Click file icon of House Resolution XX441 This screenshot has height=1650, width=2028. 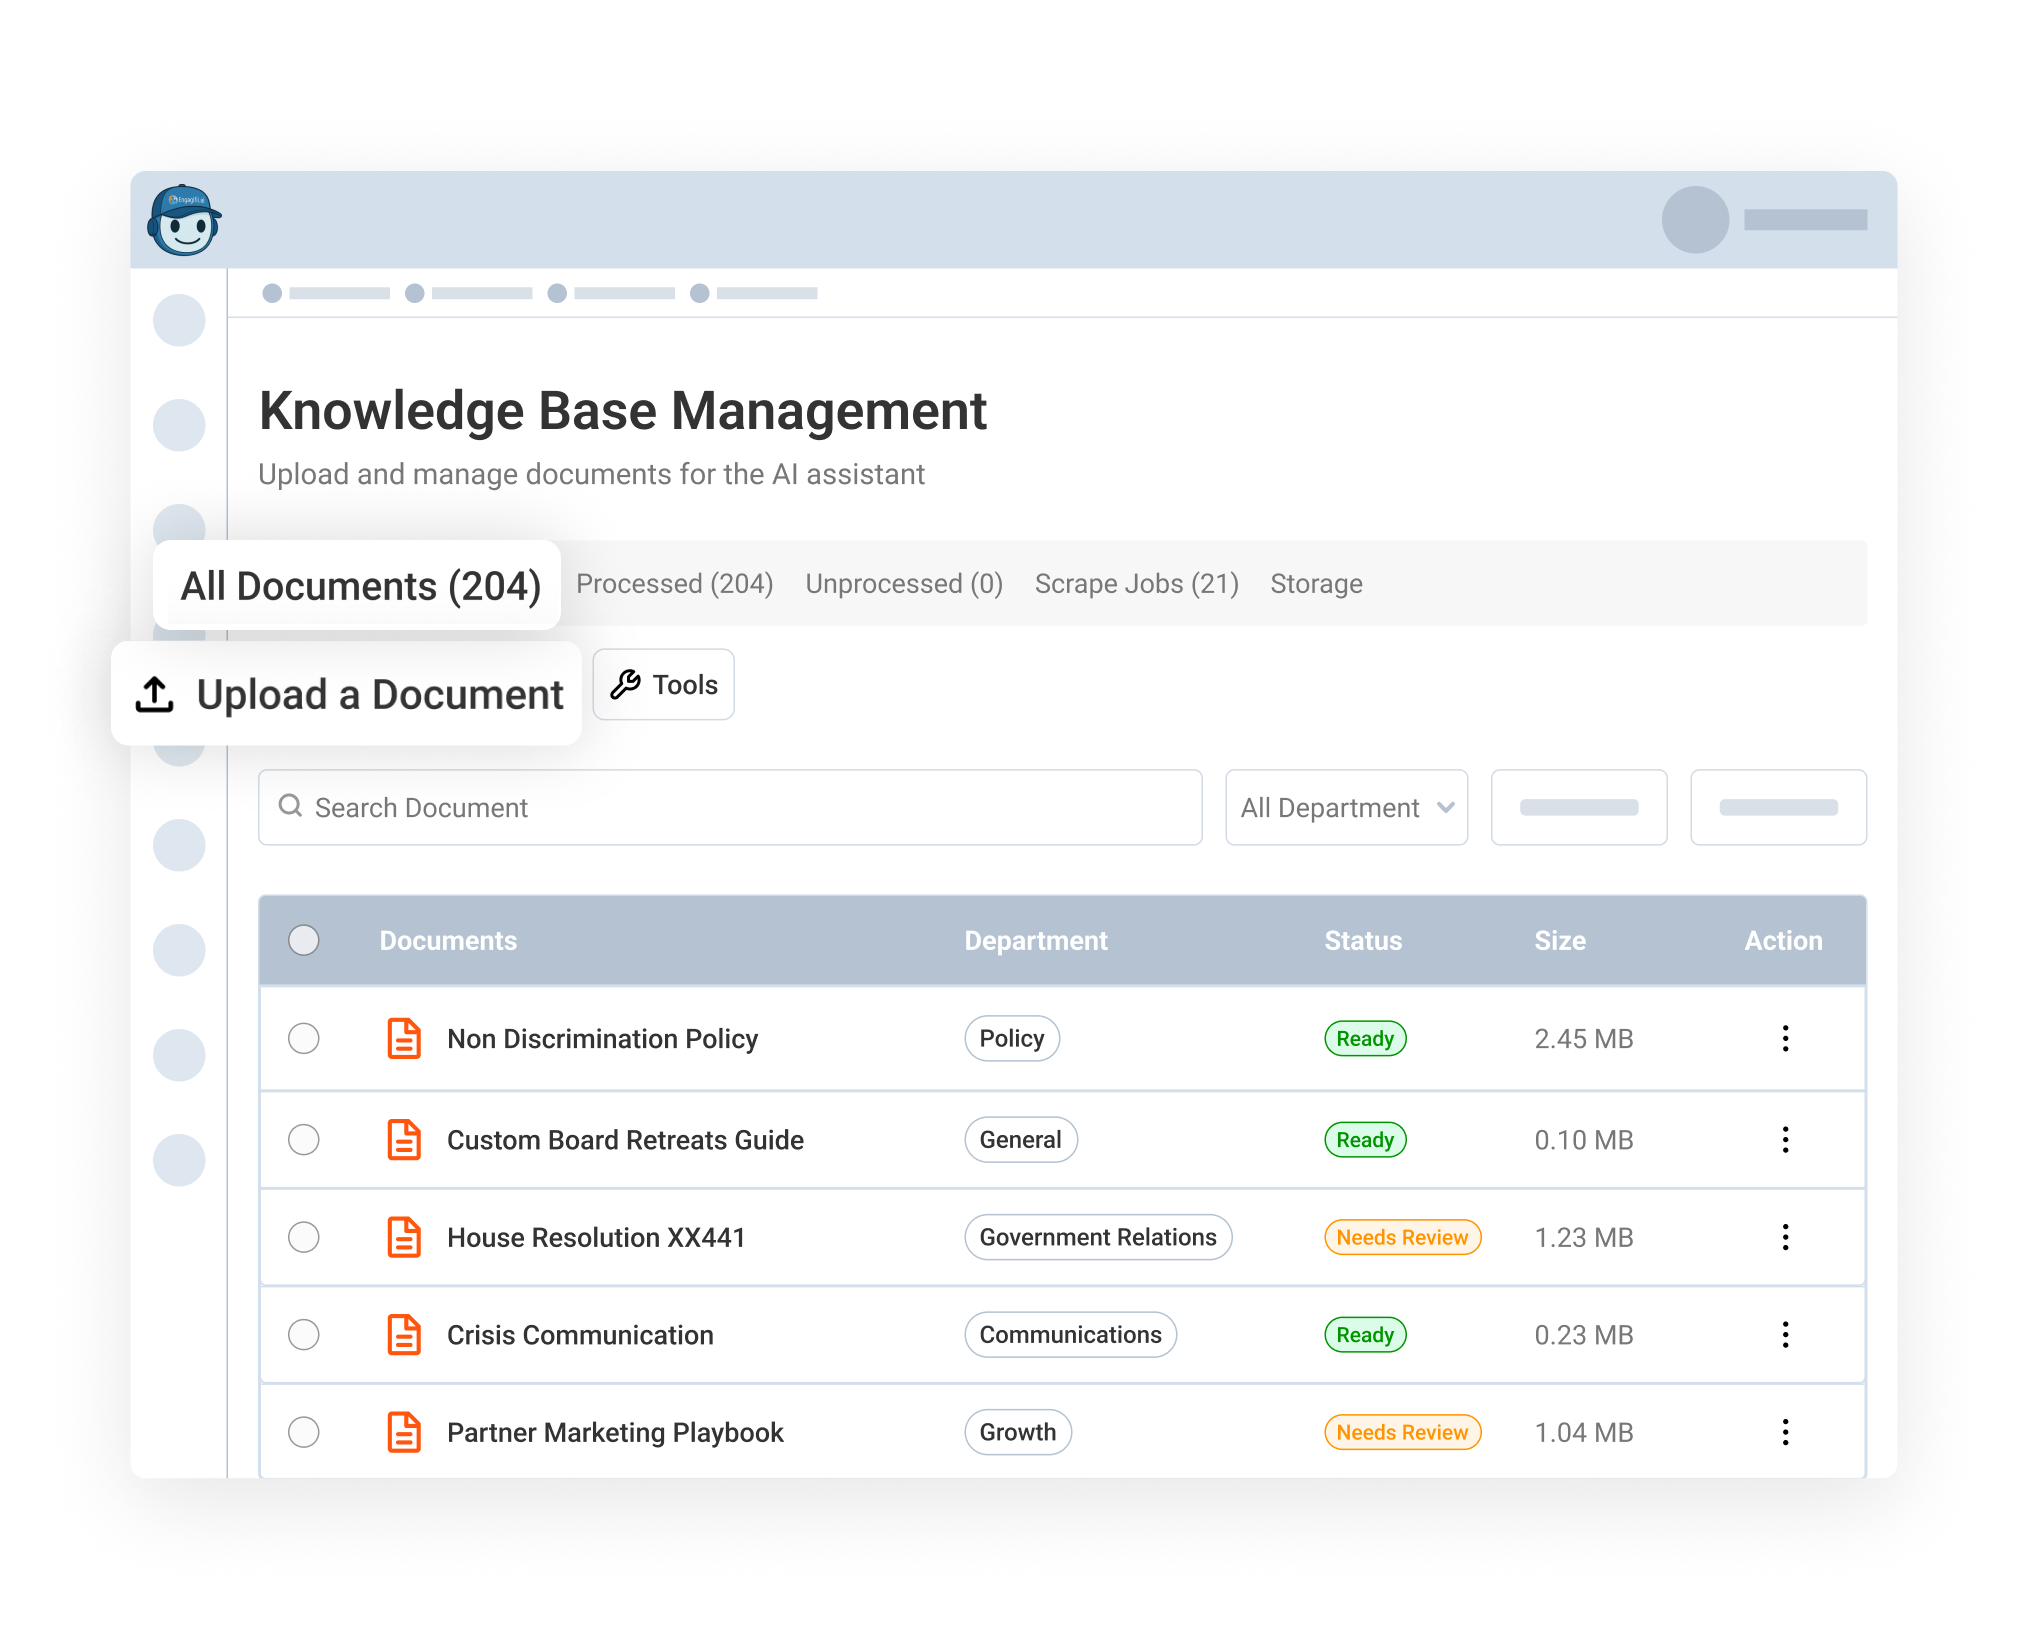(x=404, y=1237)
